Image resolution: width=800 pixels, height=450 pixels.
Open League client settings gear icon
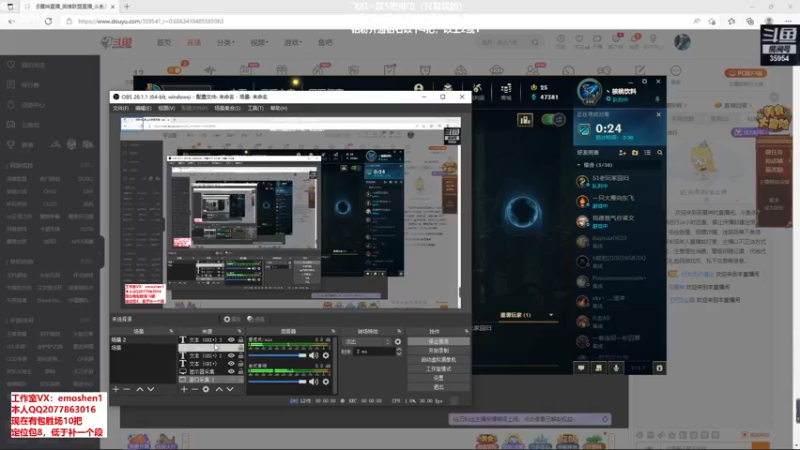644,81
